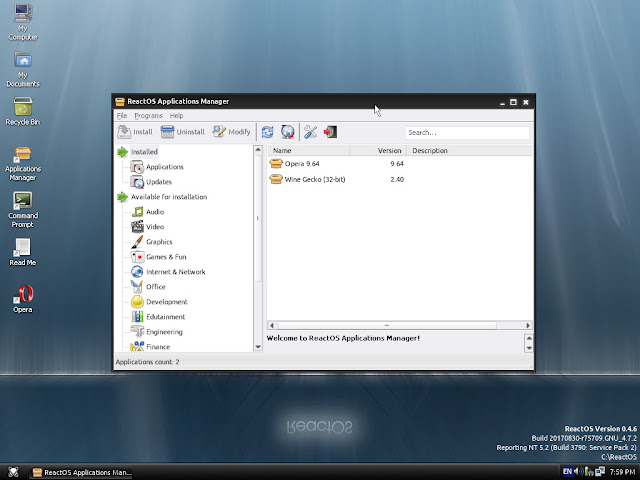The height and width of the screenshot is (480, 640).
Task: Sort by the Description column header
Action: click(469, 151)
